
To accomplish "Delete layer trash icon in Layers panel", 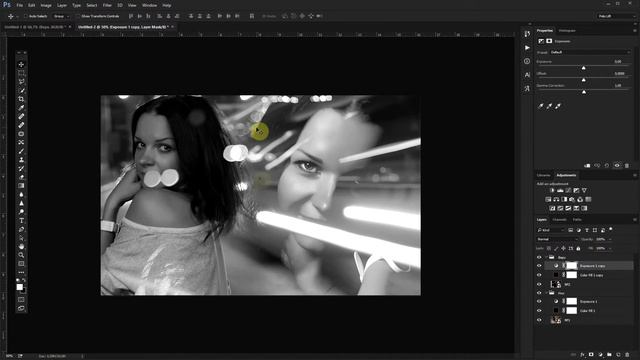I will coord(627,355).
